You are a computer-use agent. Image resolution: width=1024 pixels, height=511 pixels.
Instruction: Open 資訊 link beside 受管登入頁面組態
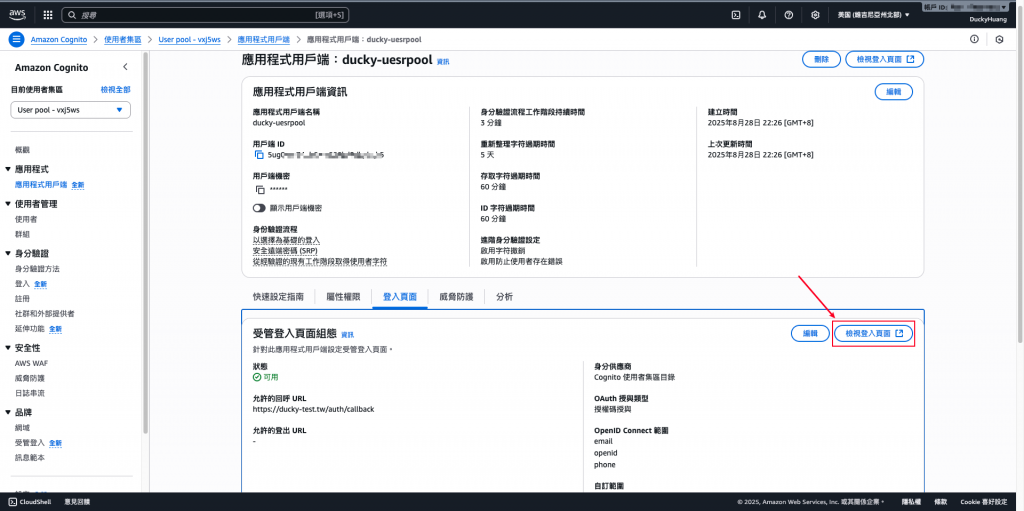(x=347, y=335)
